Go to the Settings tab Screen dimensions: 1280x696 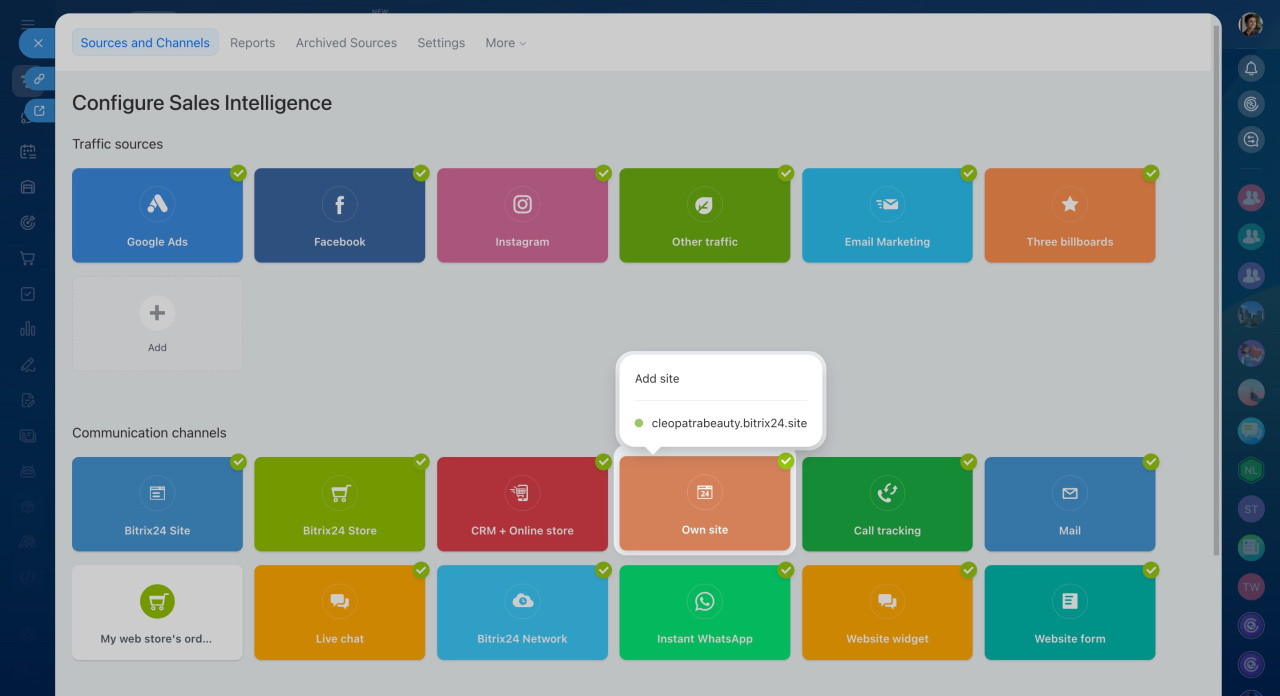[x=441, y=43]
